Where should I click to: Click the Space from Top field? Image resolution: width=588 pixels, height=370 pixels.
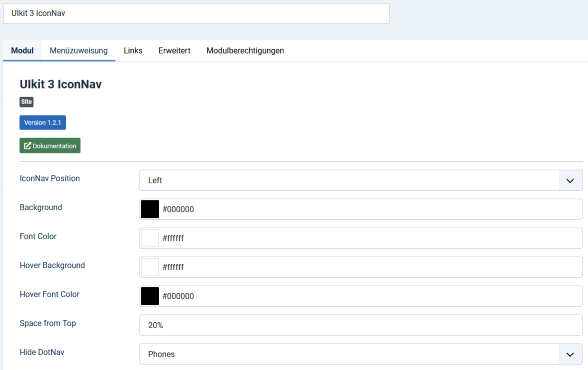point(360,325)
